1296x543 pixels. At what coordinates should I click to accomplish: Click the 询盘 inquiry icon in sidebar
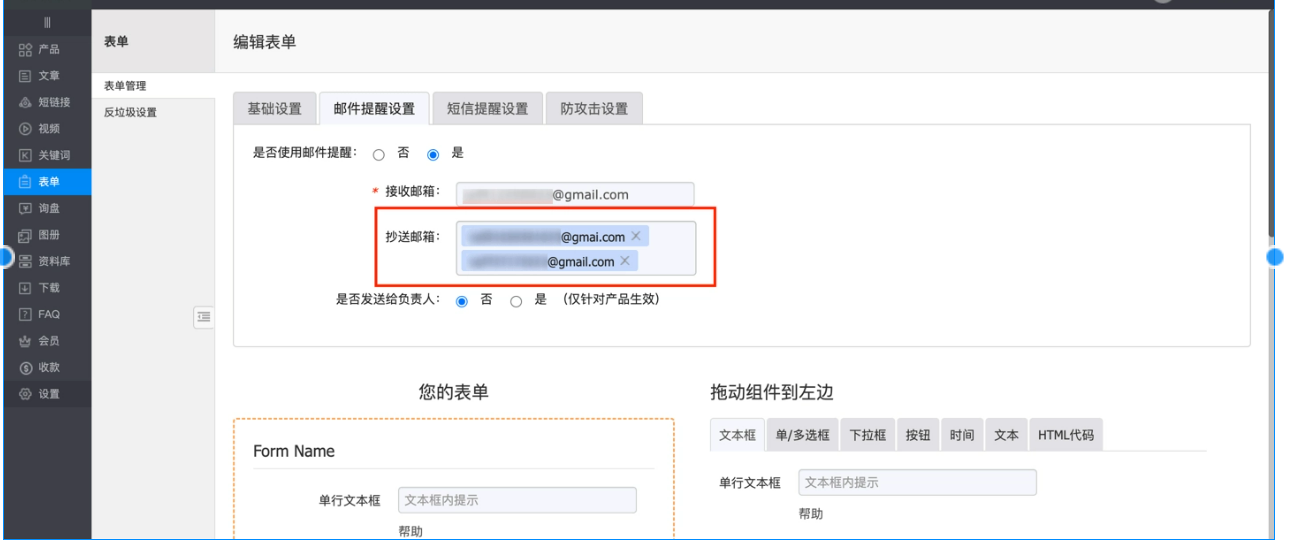pyautogui.click(x=26, y=208)
